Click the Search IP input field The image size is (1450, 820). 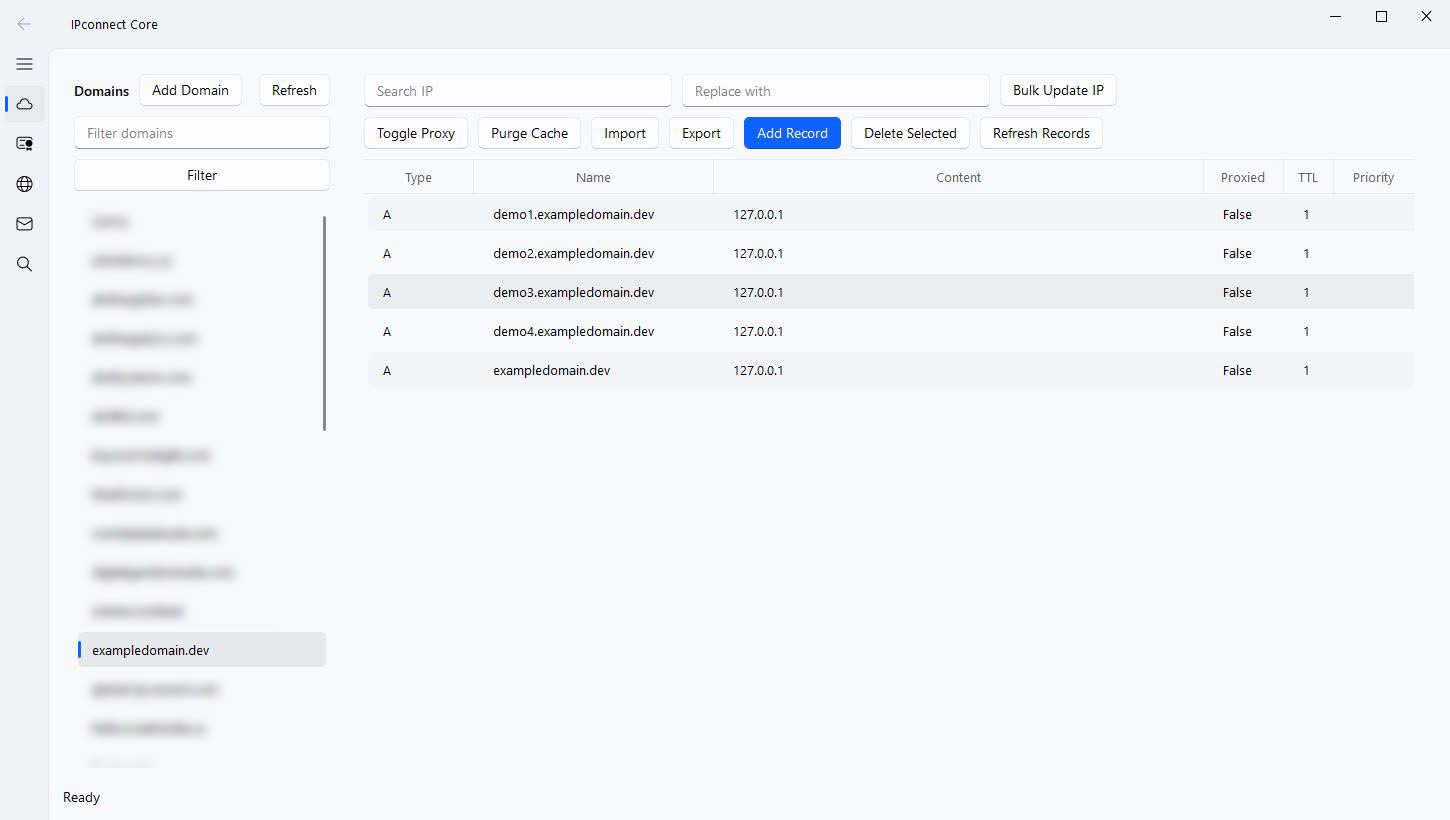tap(517, 90)
